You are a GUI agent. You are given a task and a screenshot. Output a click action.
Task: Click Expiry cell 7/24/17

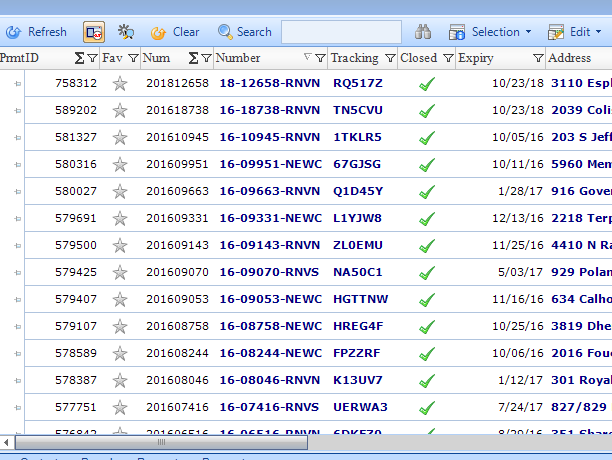520,407
